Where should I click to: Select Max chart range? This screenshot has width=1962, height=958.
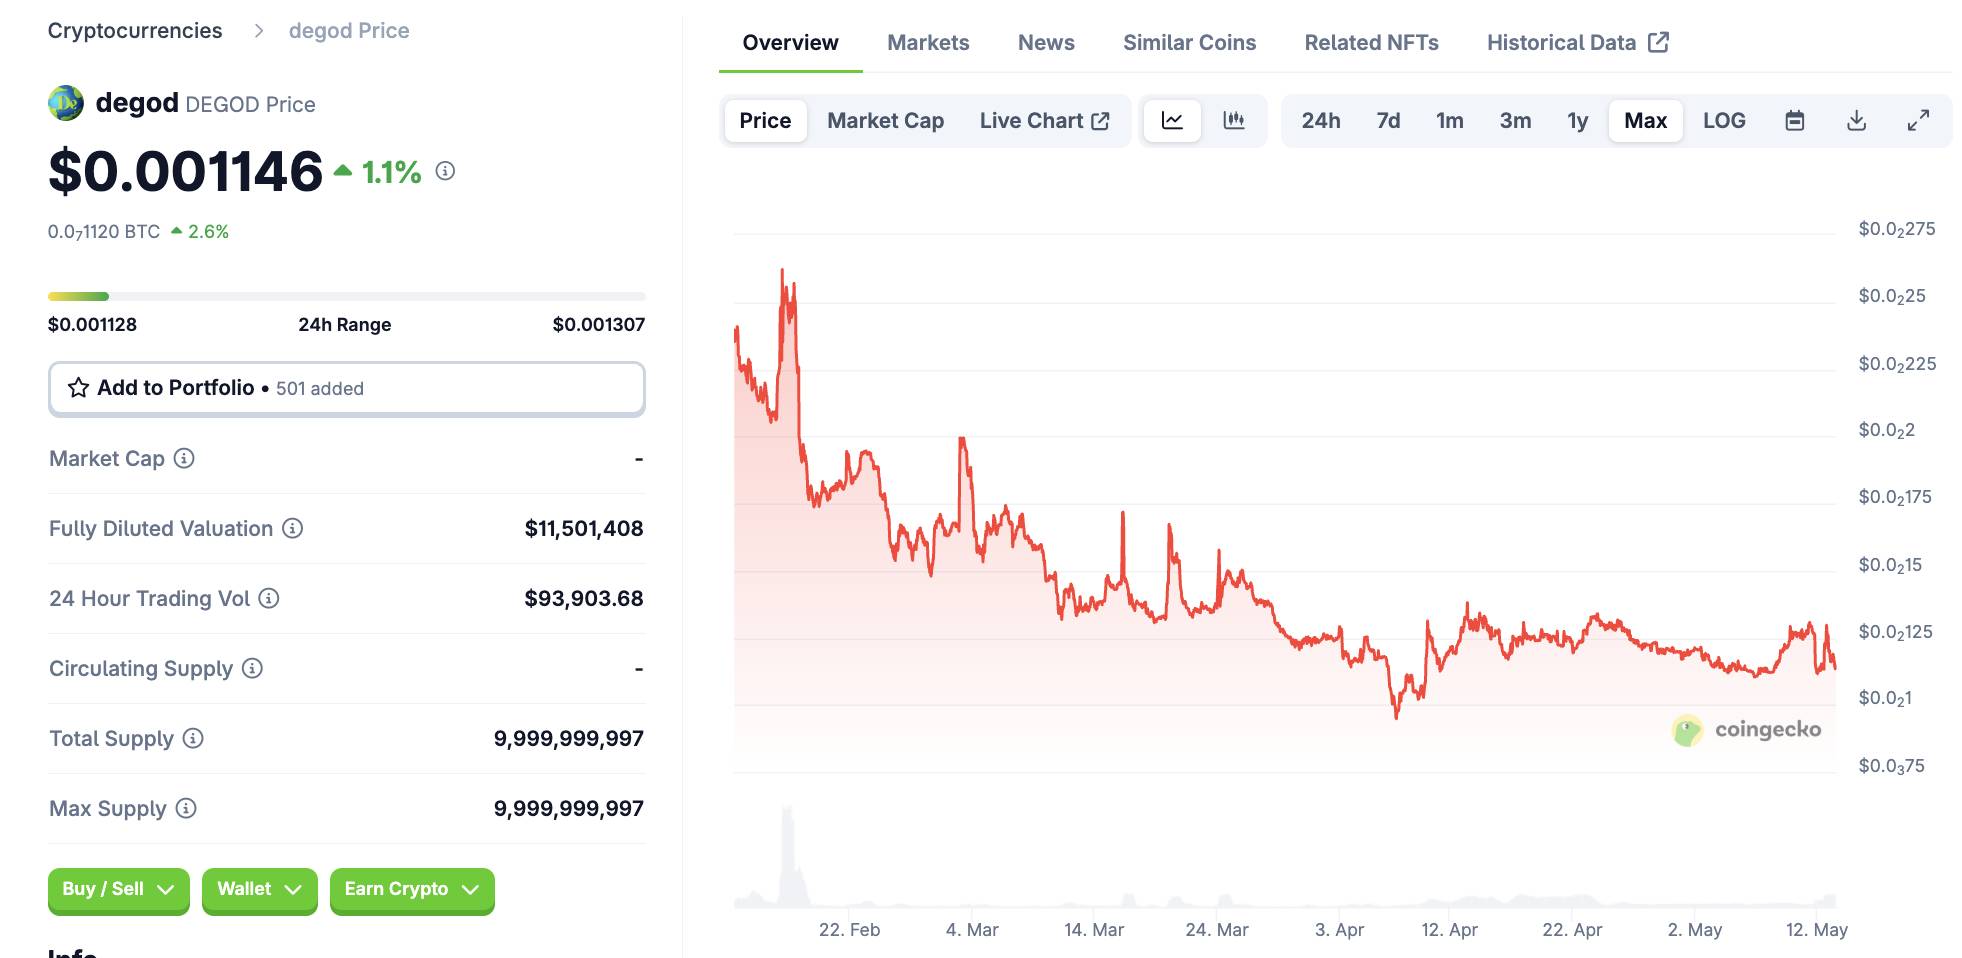point(1645,121)
